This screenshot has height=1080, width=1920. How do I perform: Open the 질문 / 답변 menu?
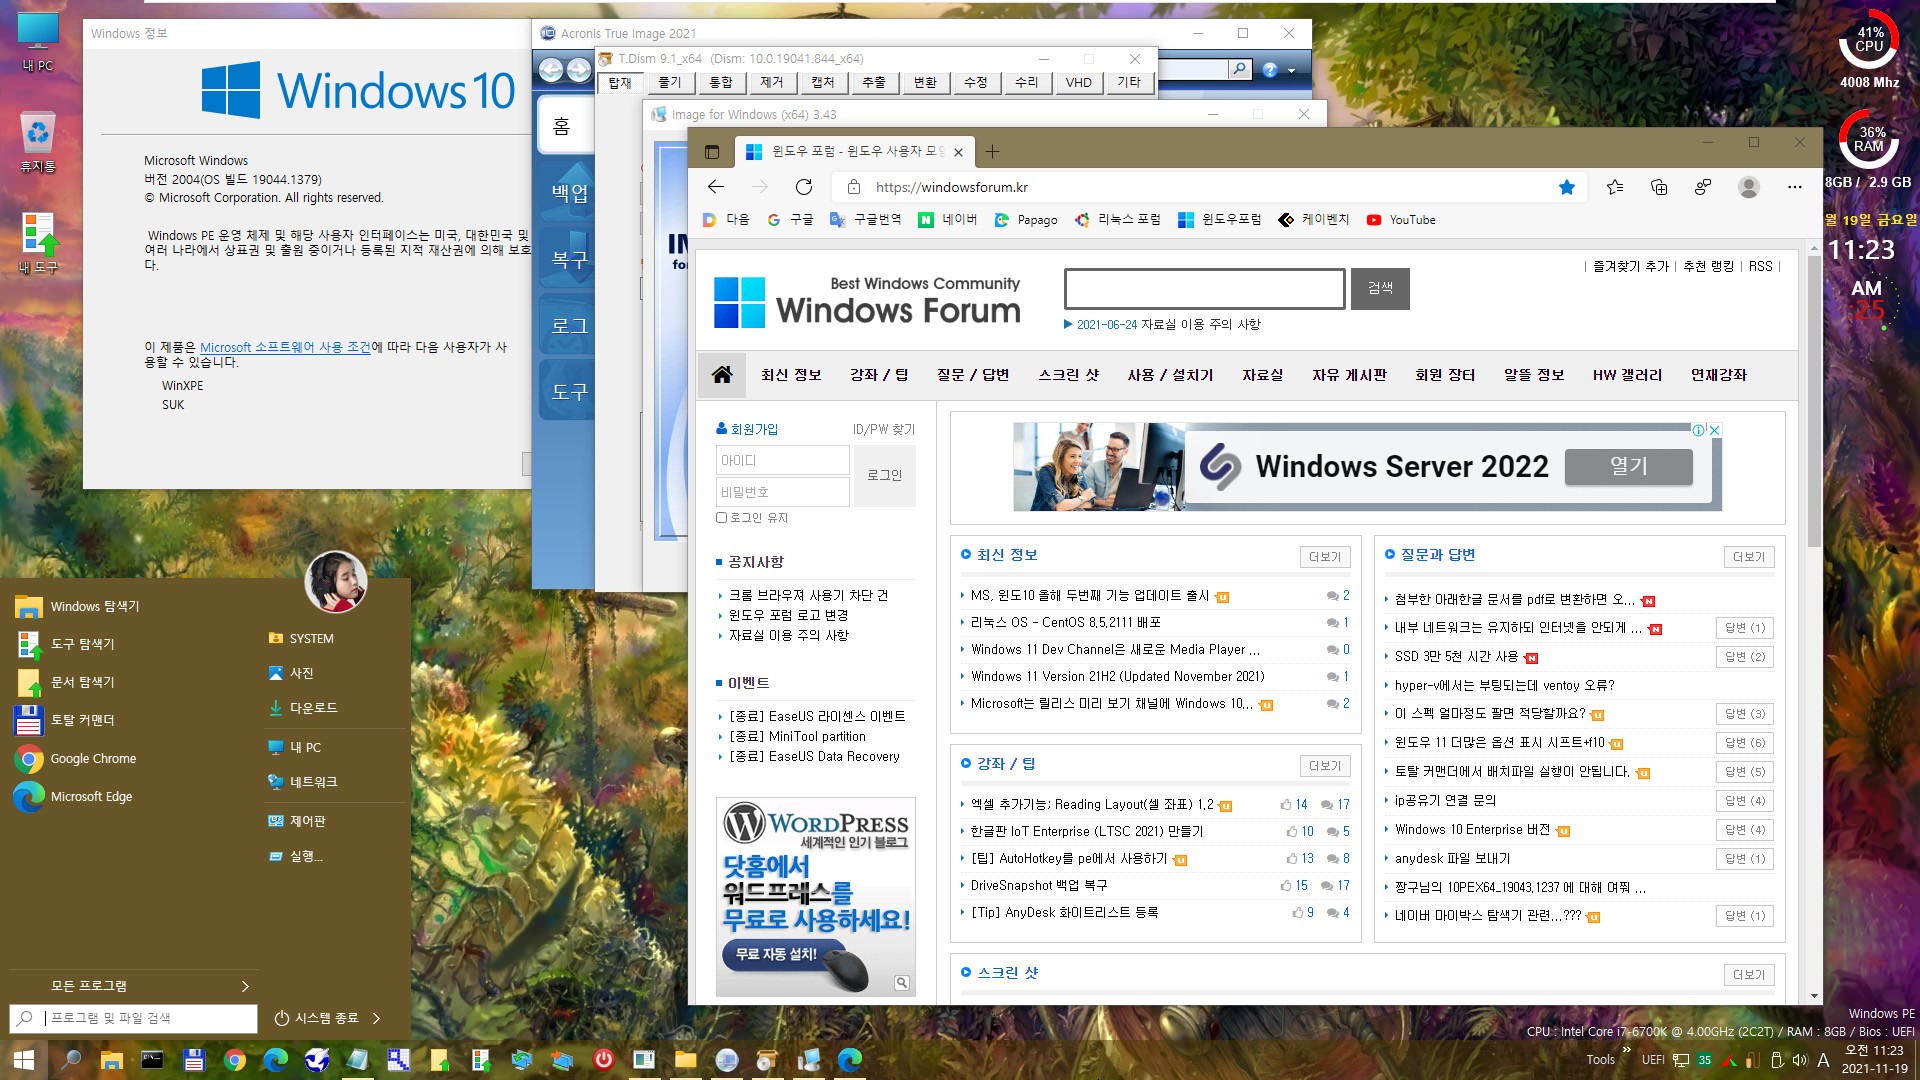pyautogui.click(x=973, y=375)
